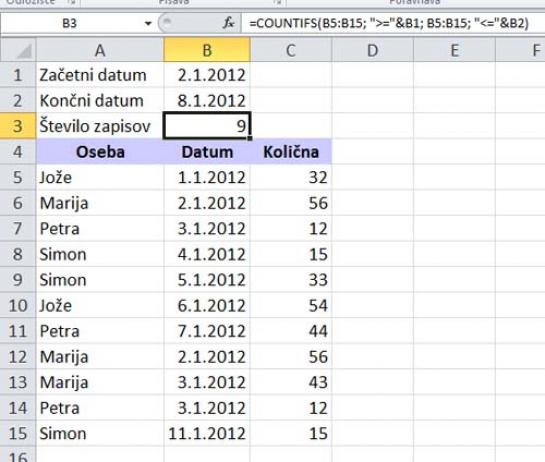Select row 15 header
Image resolution: width=545 pixels, height=462 pixels.
pos(18,433)
